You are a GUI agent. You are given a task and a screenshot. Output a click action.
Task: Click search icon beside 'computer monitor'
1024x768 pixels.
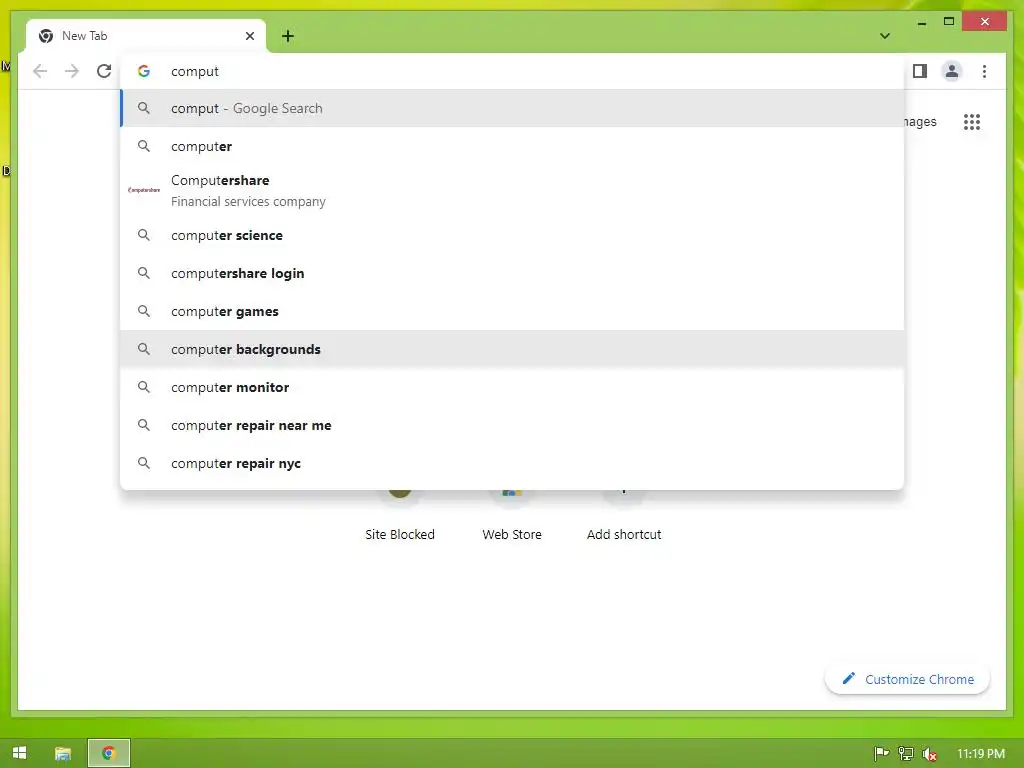point(144,387)
